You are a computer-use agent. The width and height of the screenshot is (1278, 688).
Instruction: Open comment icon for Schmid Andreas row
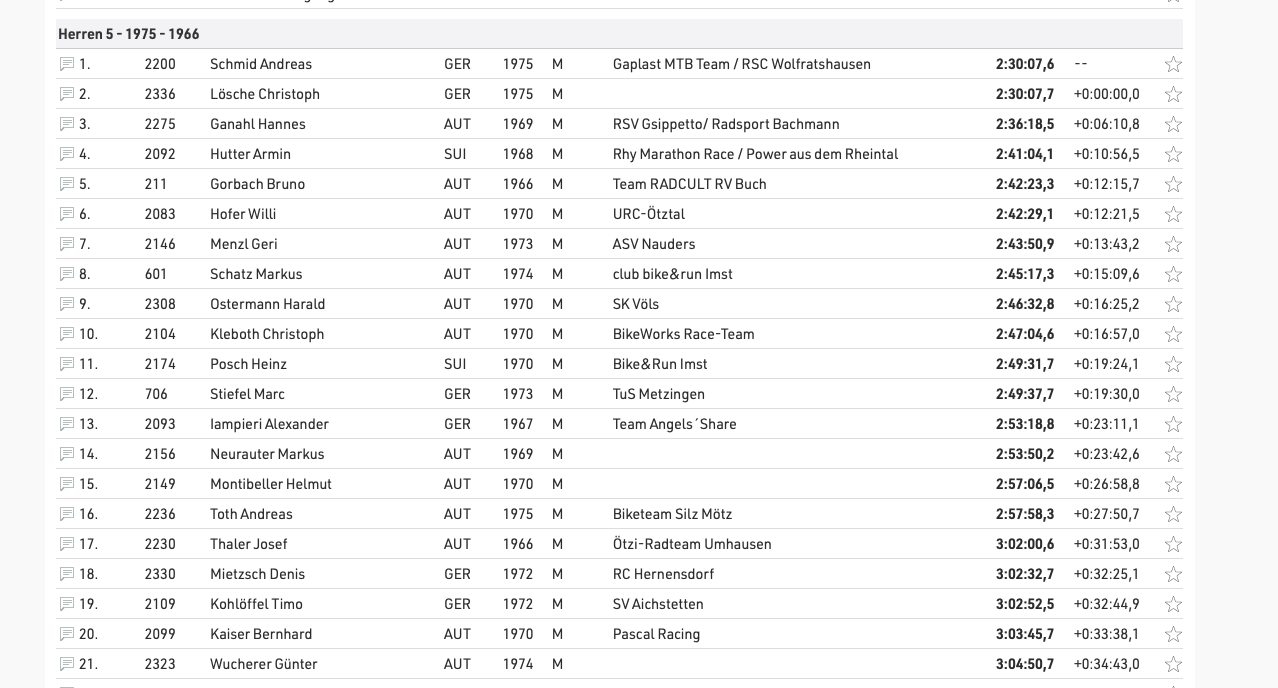click(67, 64)
